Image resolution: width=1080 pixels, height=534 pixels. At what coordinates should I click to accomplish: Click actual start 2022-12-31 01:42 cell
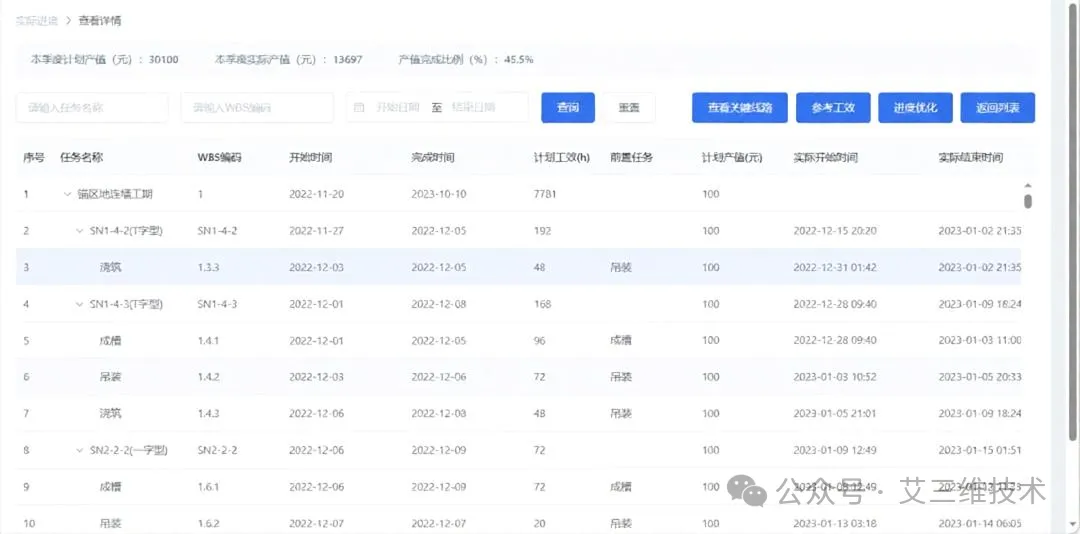click(835, 267)
